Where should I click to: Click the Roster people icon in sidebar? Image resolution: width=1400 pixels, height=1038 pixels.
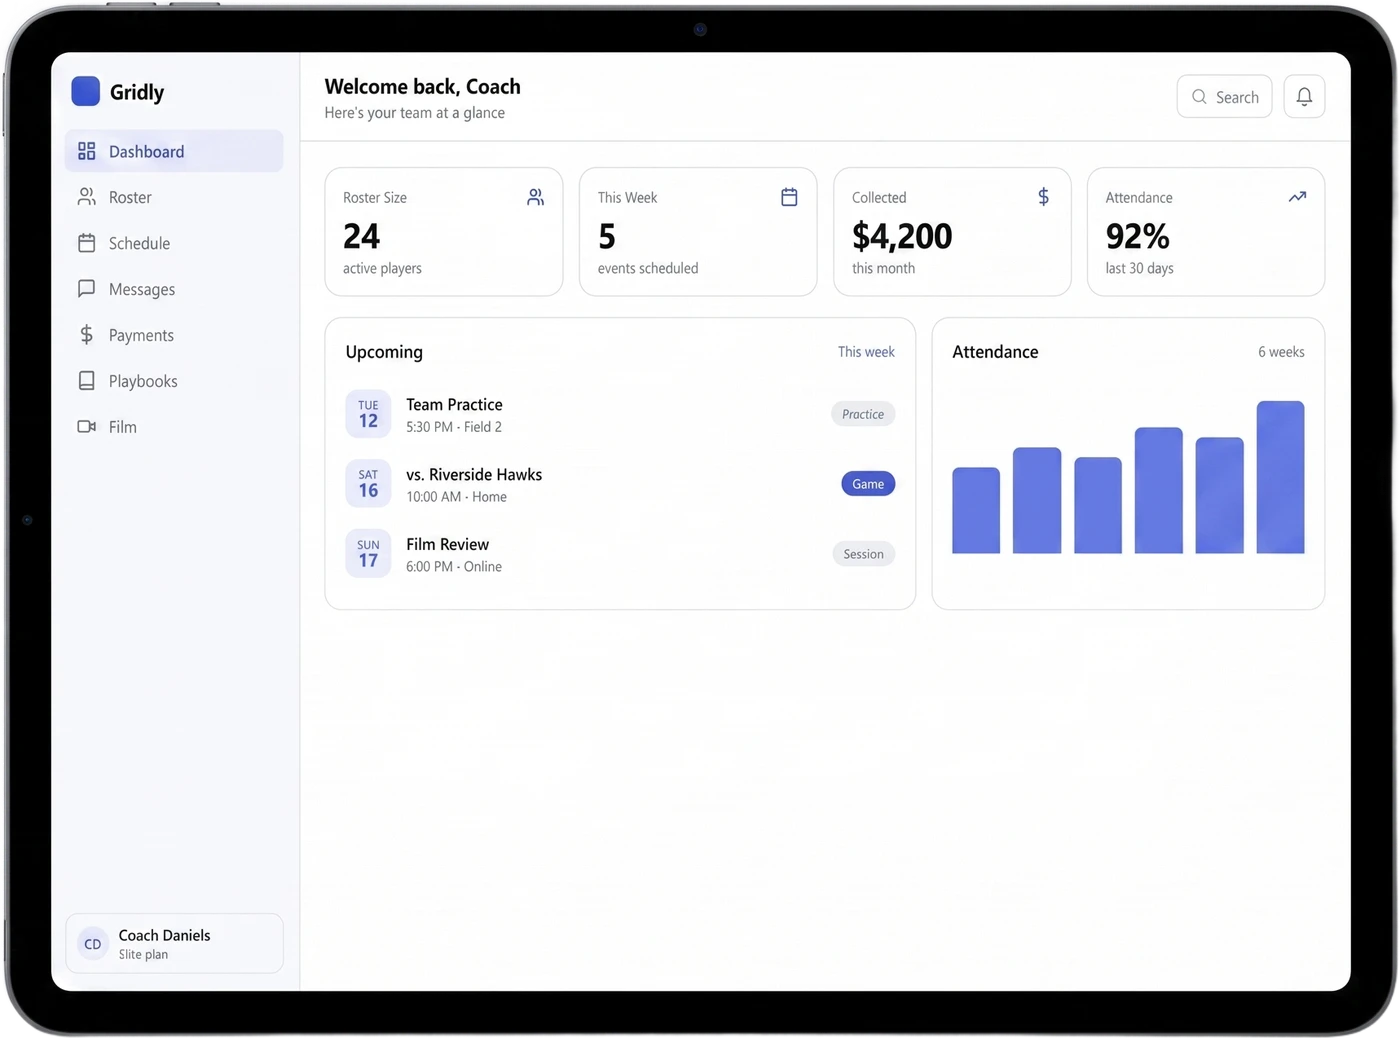click(87, 197)
